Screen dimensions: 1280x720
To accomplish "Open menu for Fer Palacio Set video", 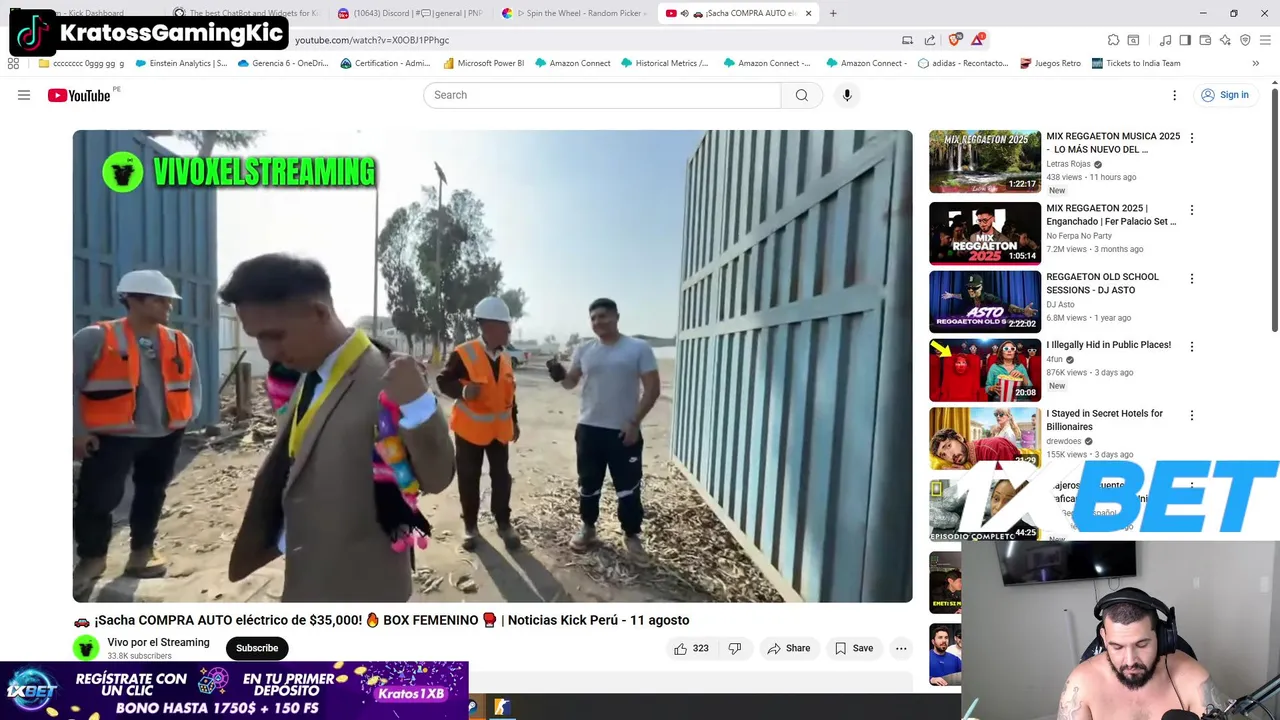I will pos(1191,210).
